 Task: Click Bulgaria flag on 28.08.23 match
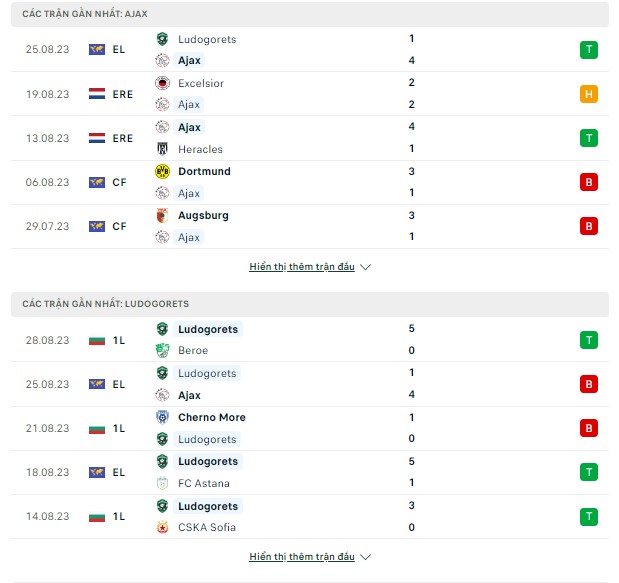tap(97, 340)
